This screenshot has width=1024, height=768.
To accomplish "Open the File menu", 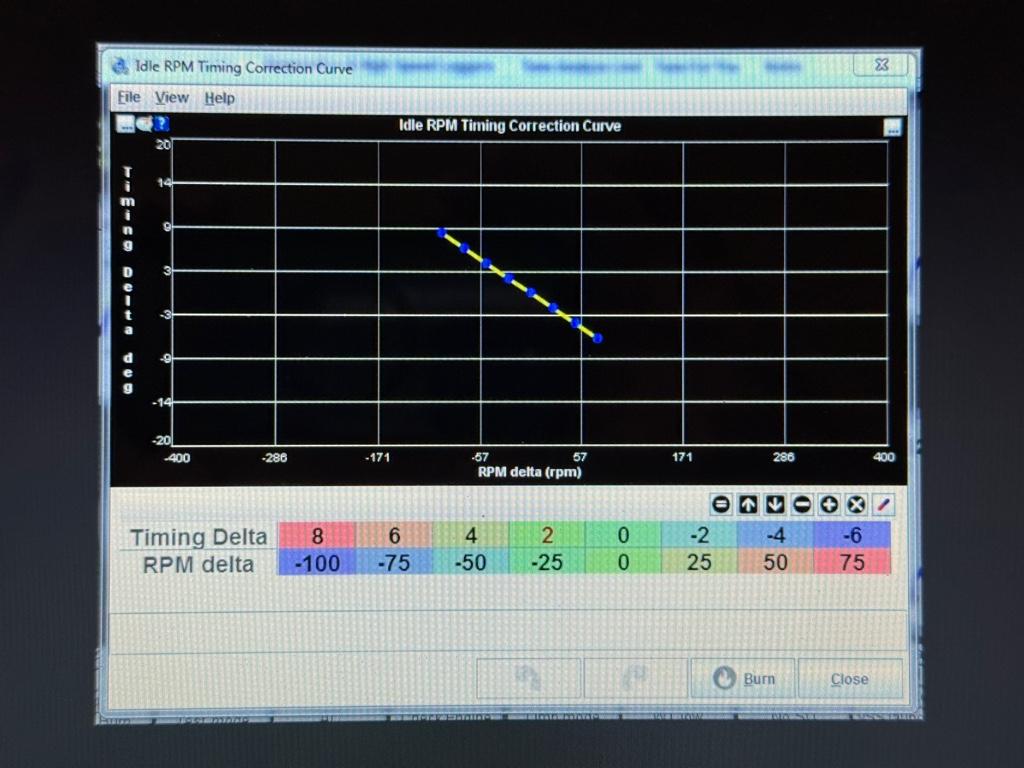I will point(129,98).
